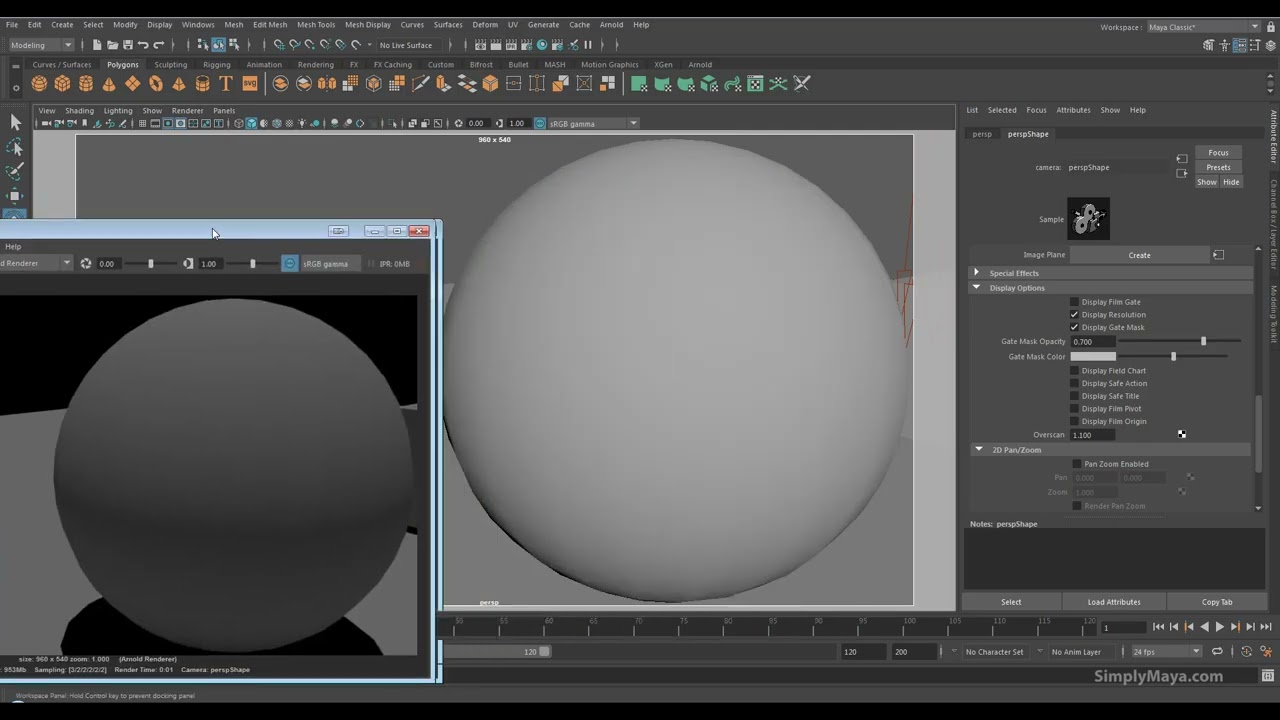Create a polygon cube from the shelf
Viewport: 1280px width, 720px height.
click(62, 84)
